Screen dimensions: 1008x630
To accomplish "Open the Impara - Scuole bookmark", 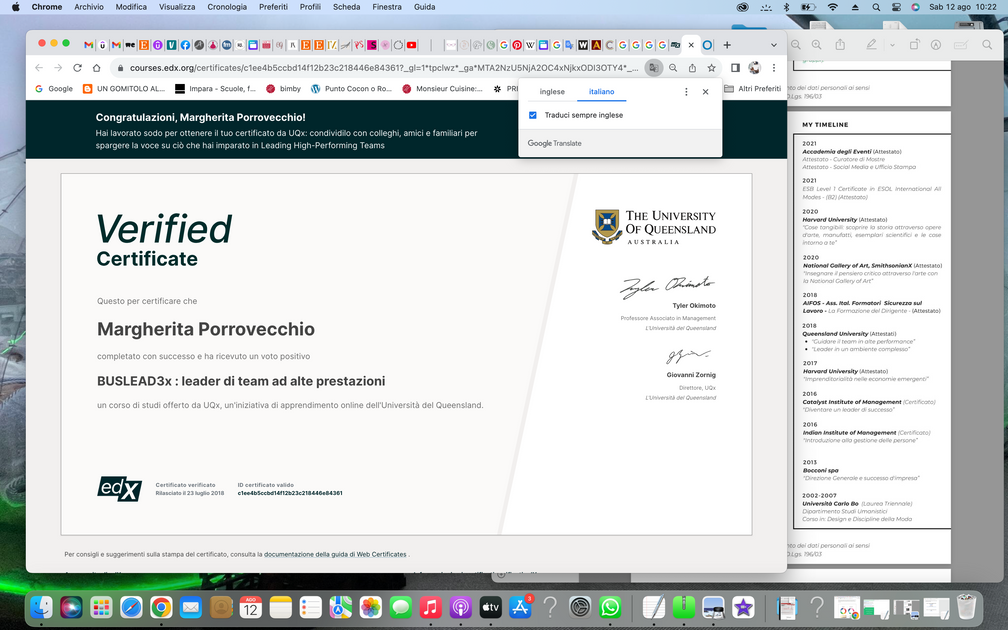I will pyautogui.click(x=215, y=89).
